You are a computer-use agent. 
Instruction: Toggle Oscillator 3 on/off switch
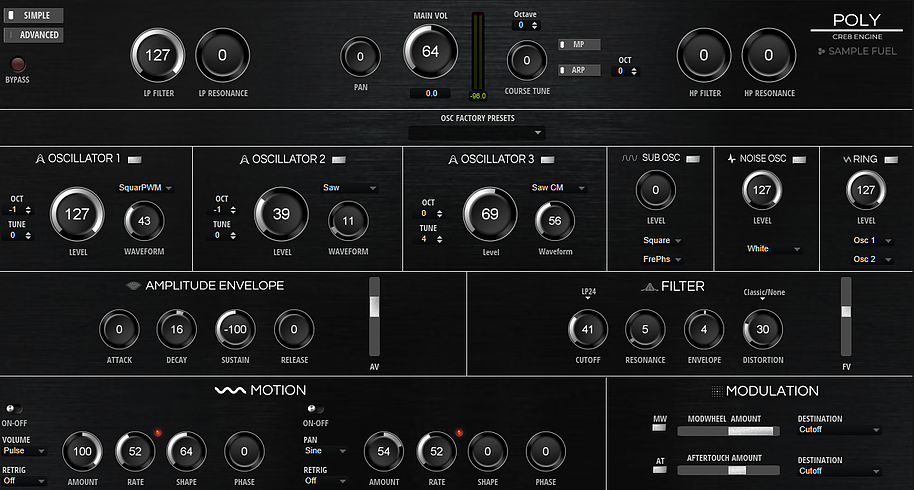pyautogui.click(x=547, y=159)
